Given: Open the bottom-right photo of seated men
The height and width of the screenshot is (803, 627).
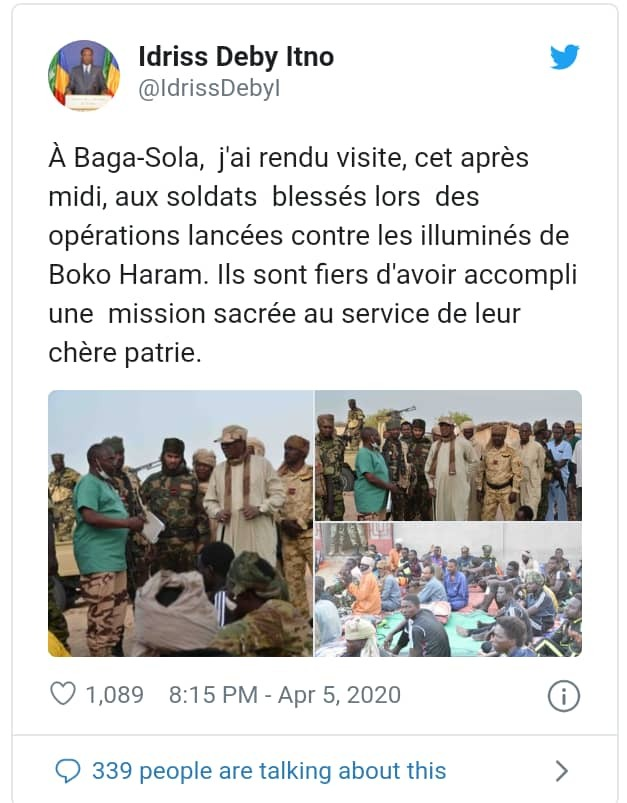Looking at the screenshot, I should (448, 590).
